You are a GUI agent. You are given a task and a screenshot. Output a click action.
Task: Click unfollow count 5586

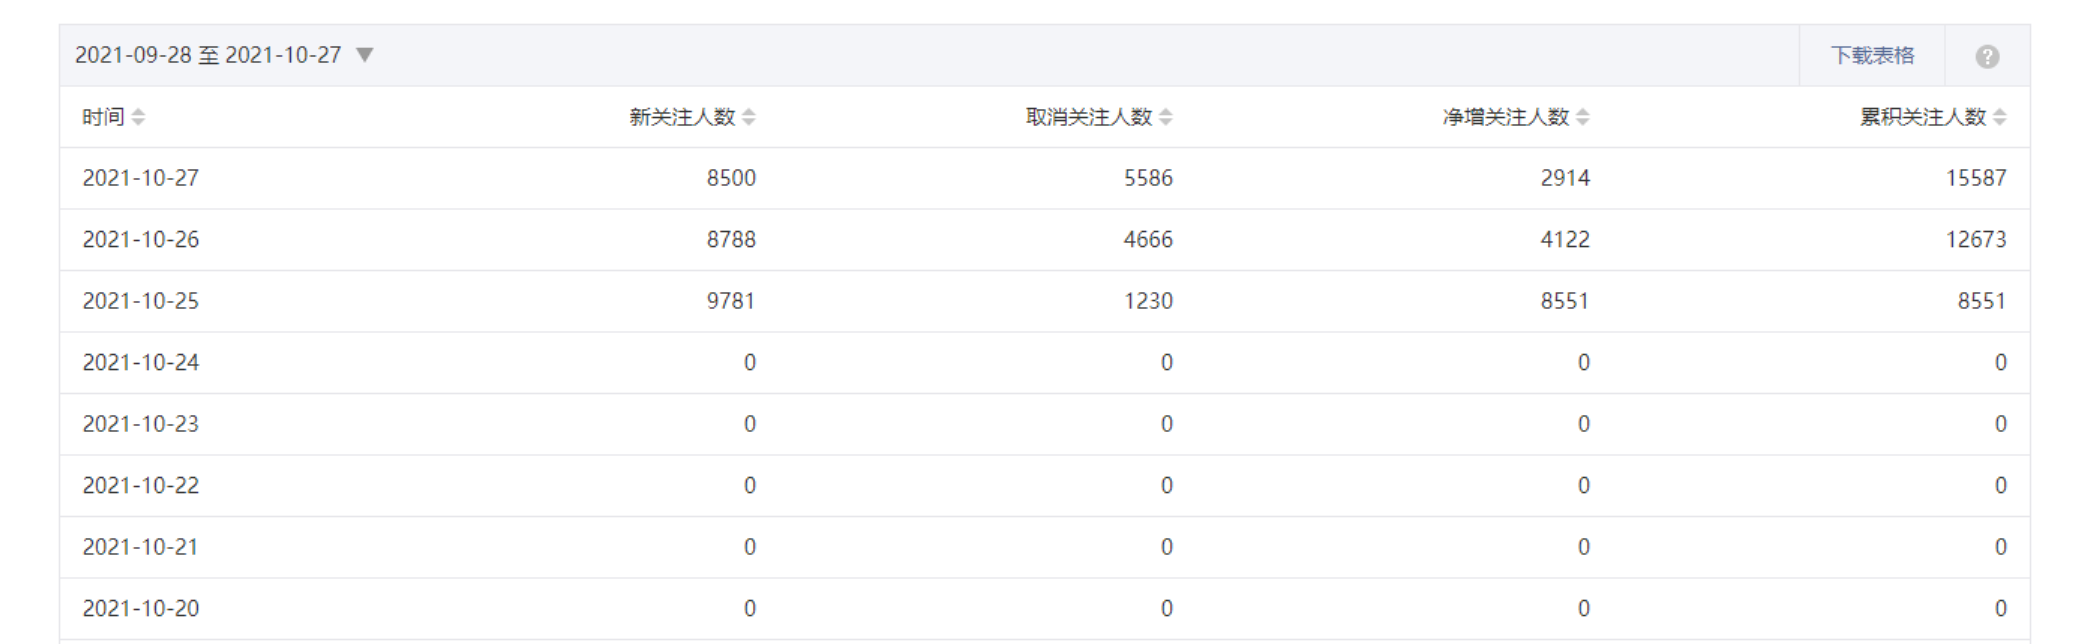[x=1148, y=178]
